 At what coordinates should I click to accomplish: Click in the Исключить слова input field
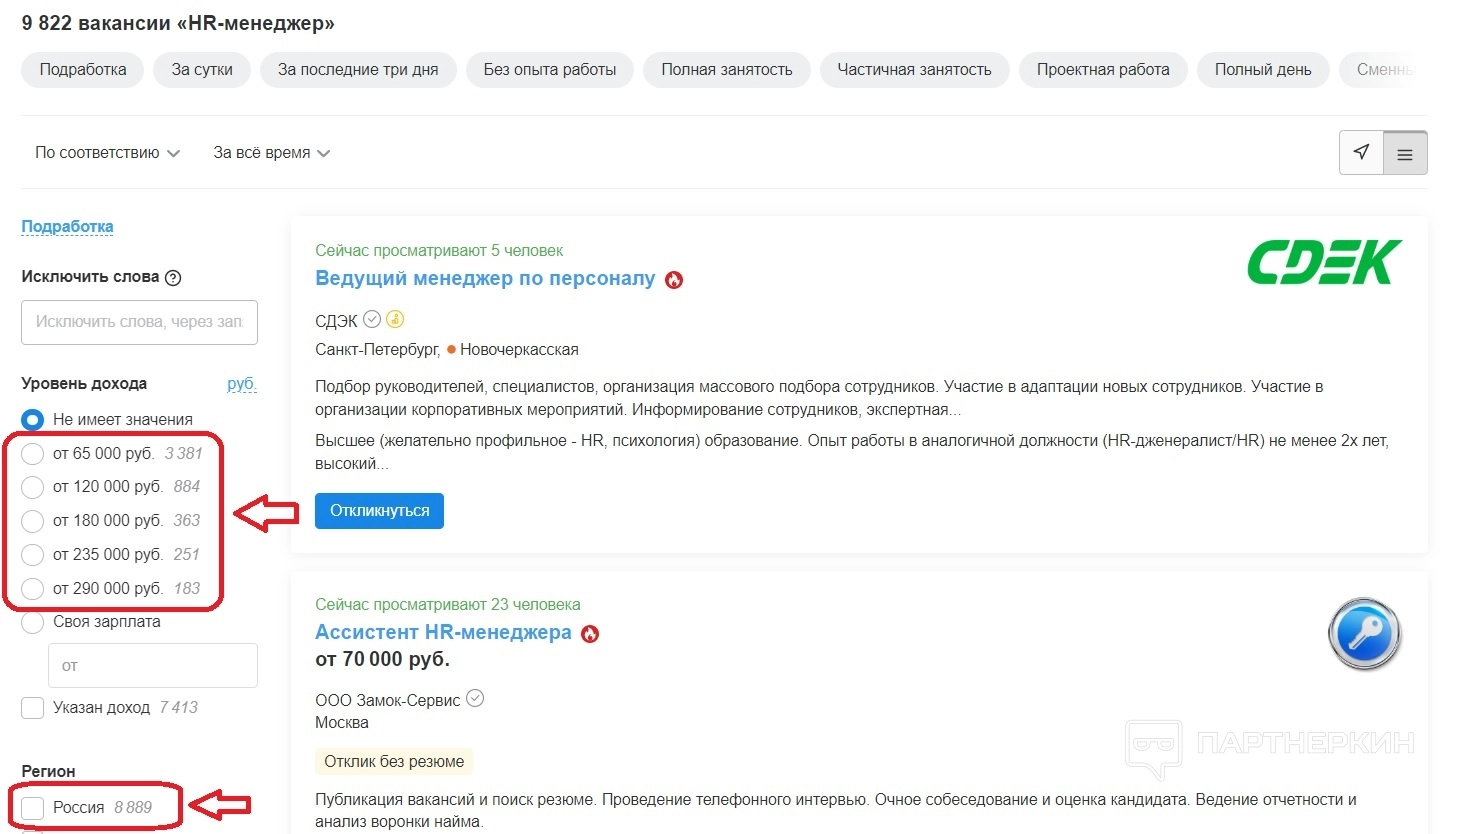[139, 322]
